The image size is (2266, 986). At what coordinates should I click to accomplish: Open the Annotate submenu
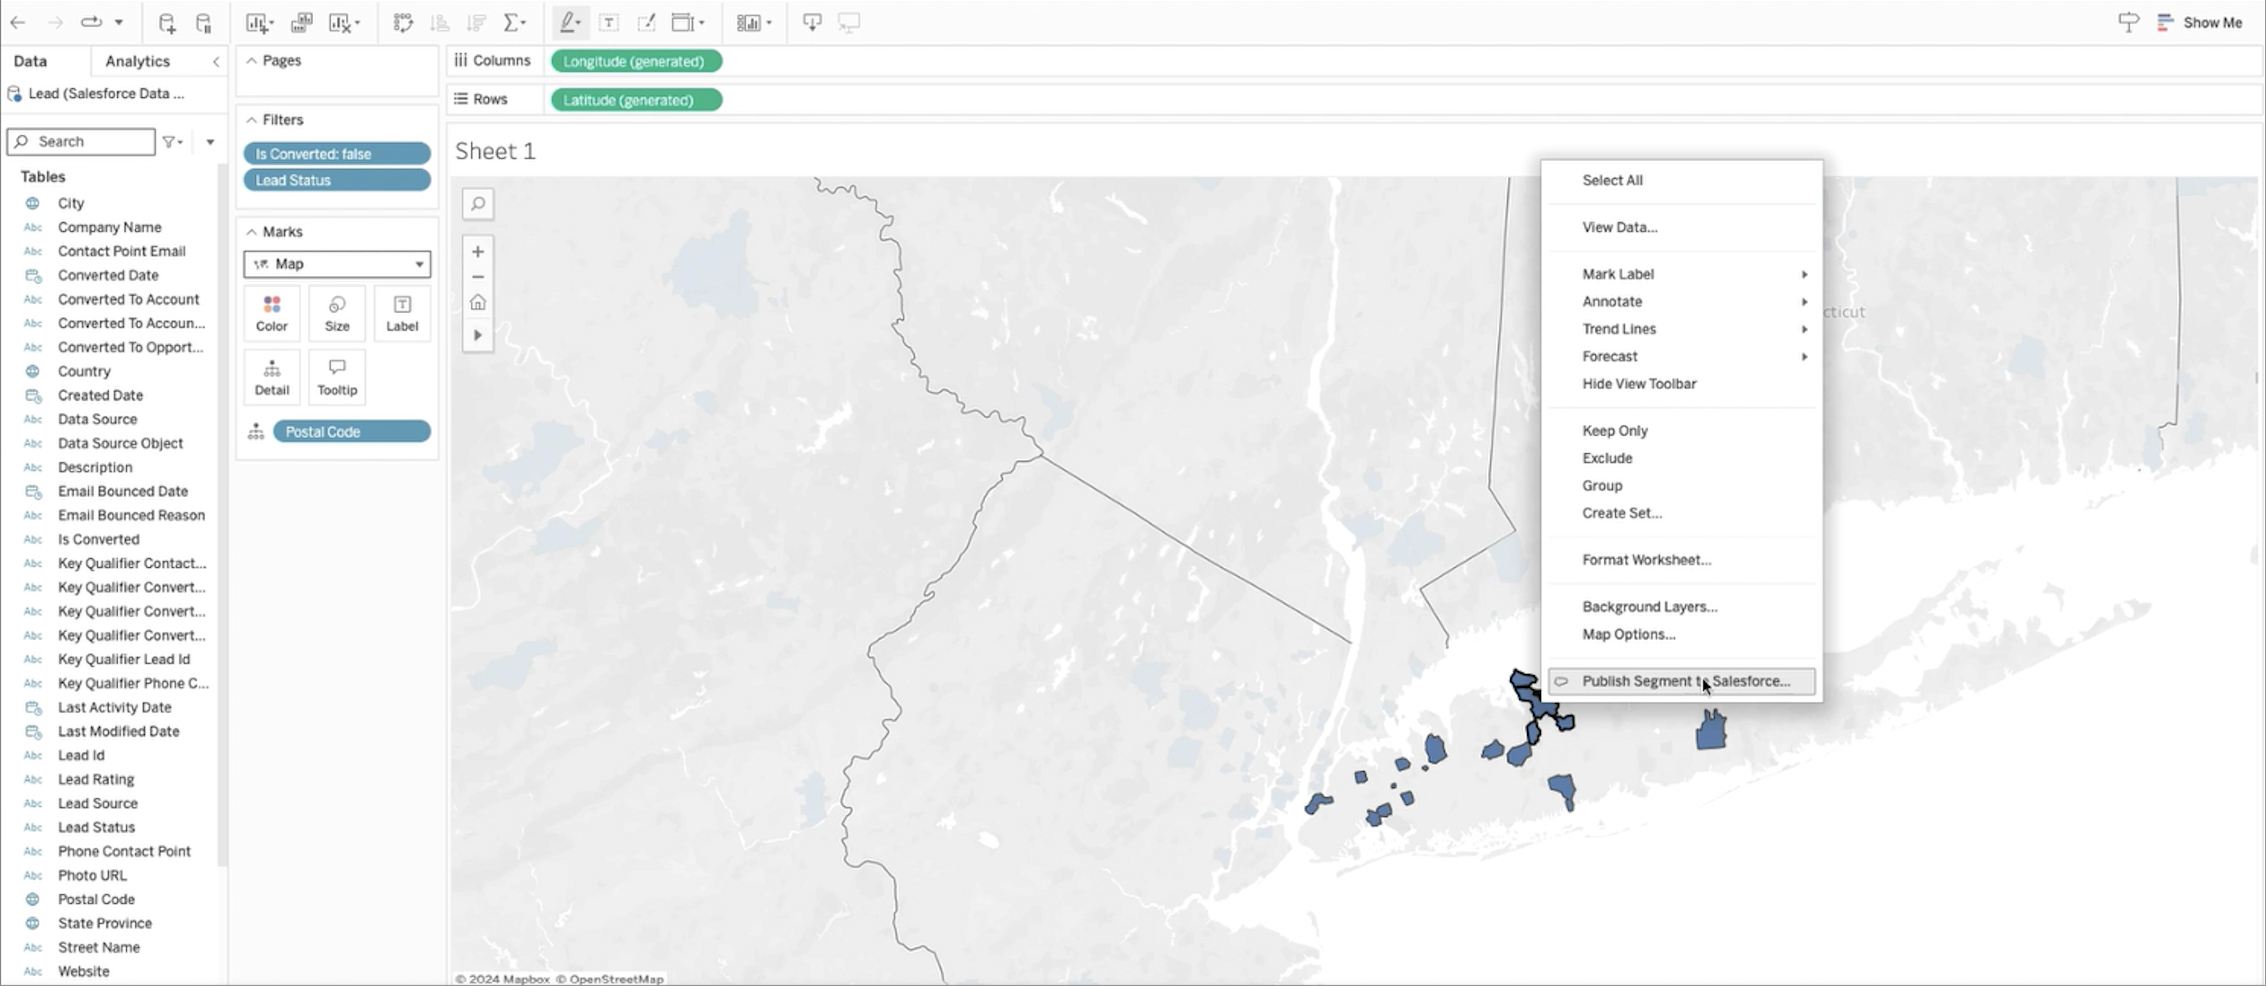(1683, 301)
